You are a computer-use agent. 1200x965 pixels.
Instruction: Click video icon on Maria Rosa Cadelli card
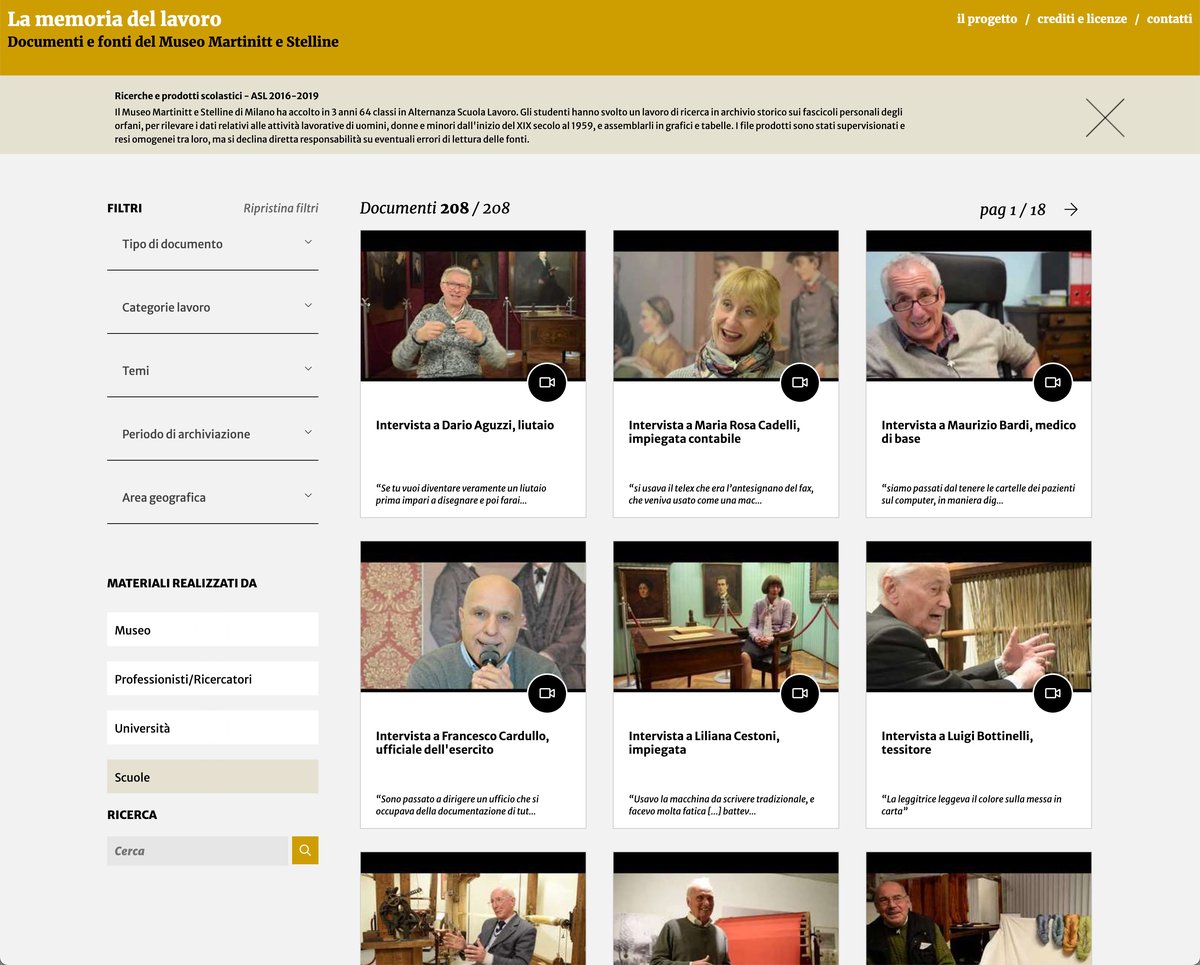[x=800, y=382]
